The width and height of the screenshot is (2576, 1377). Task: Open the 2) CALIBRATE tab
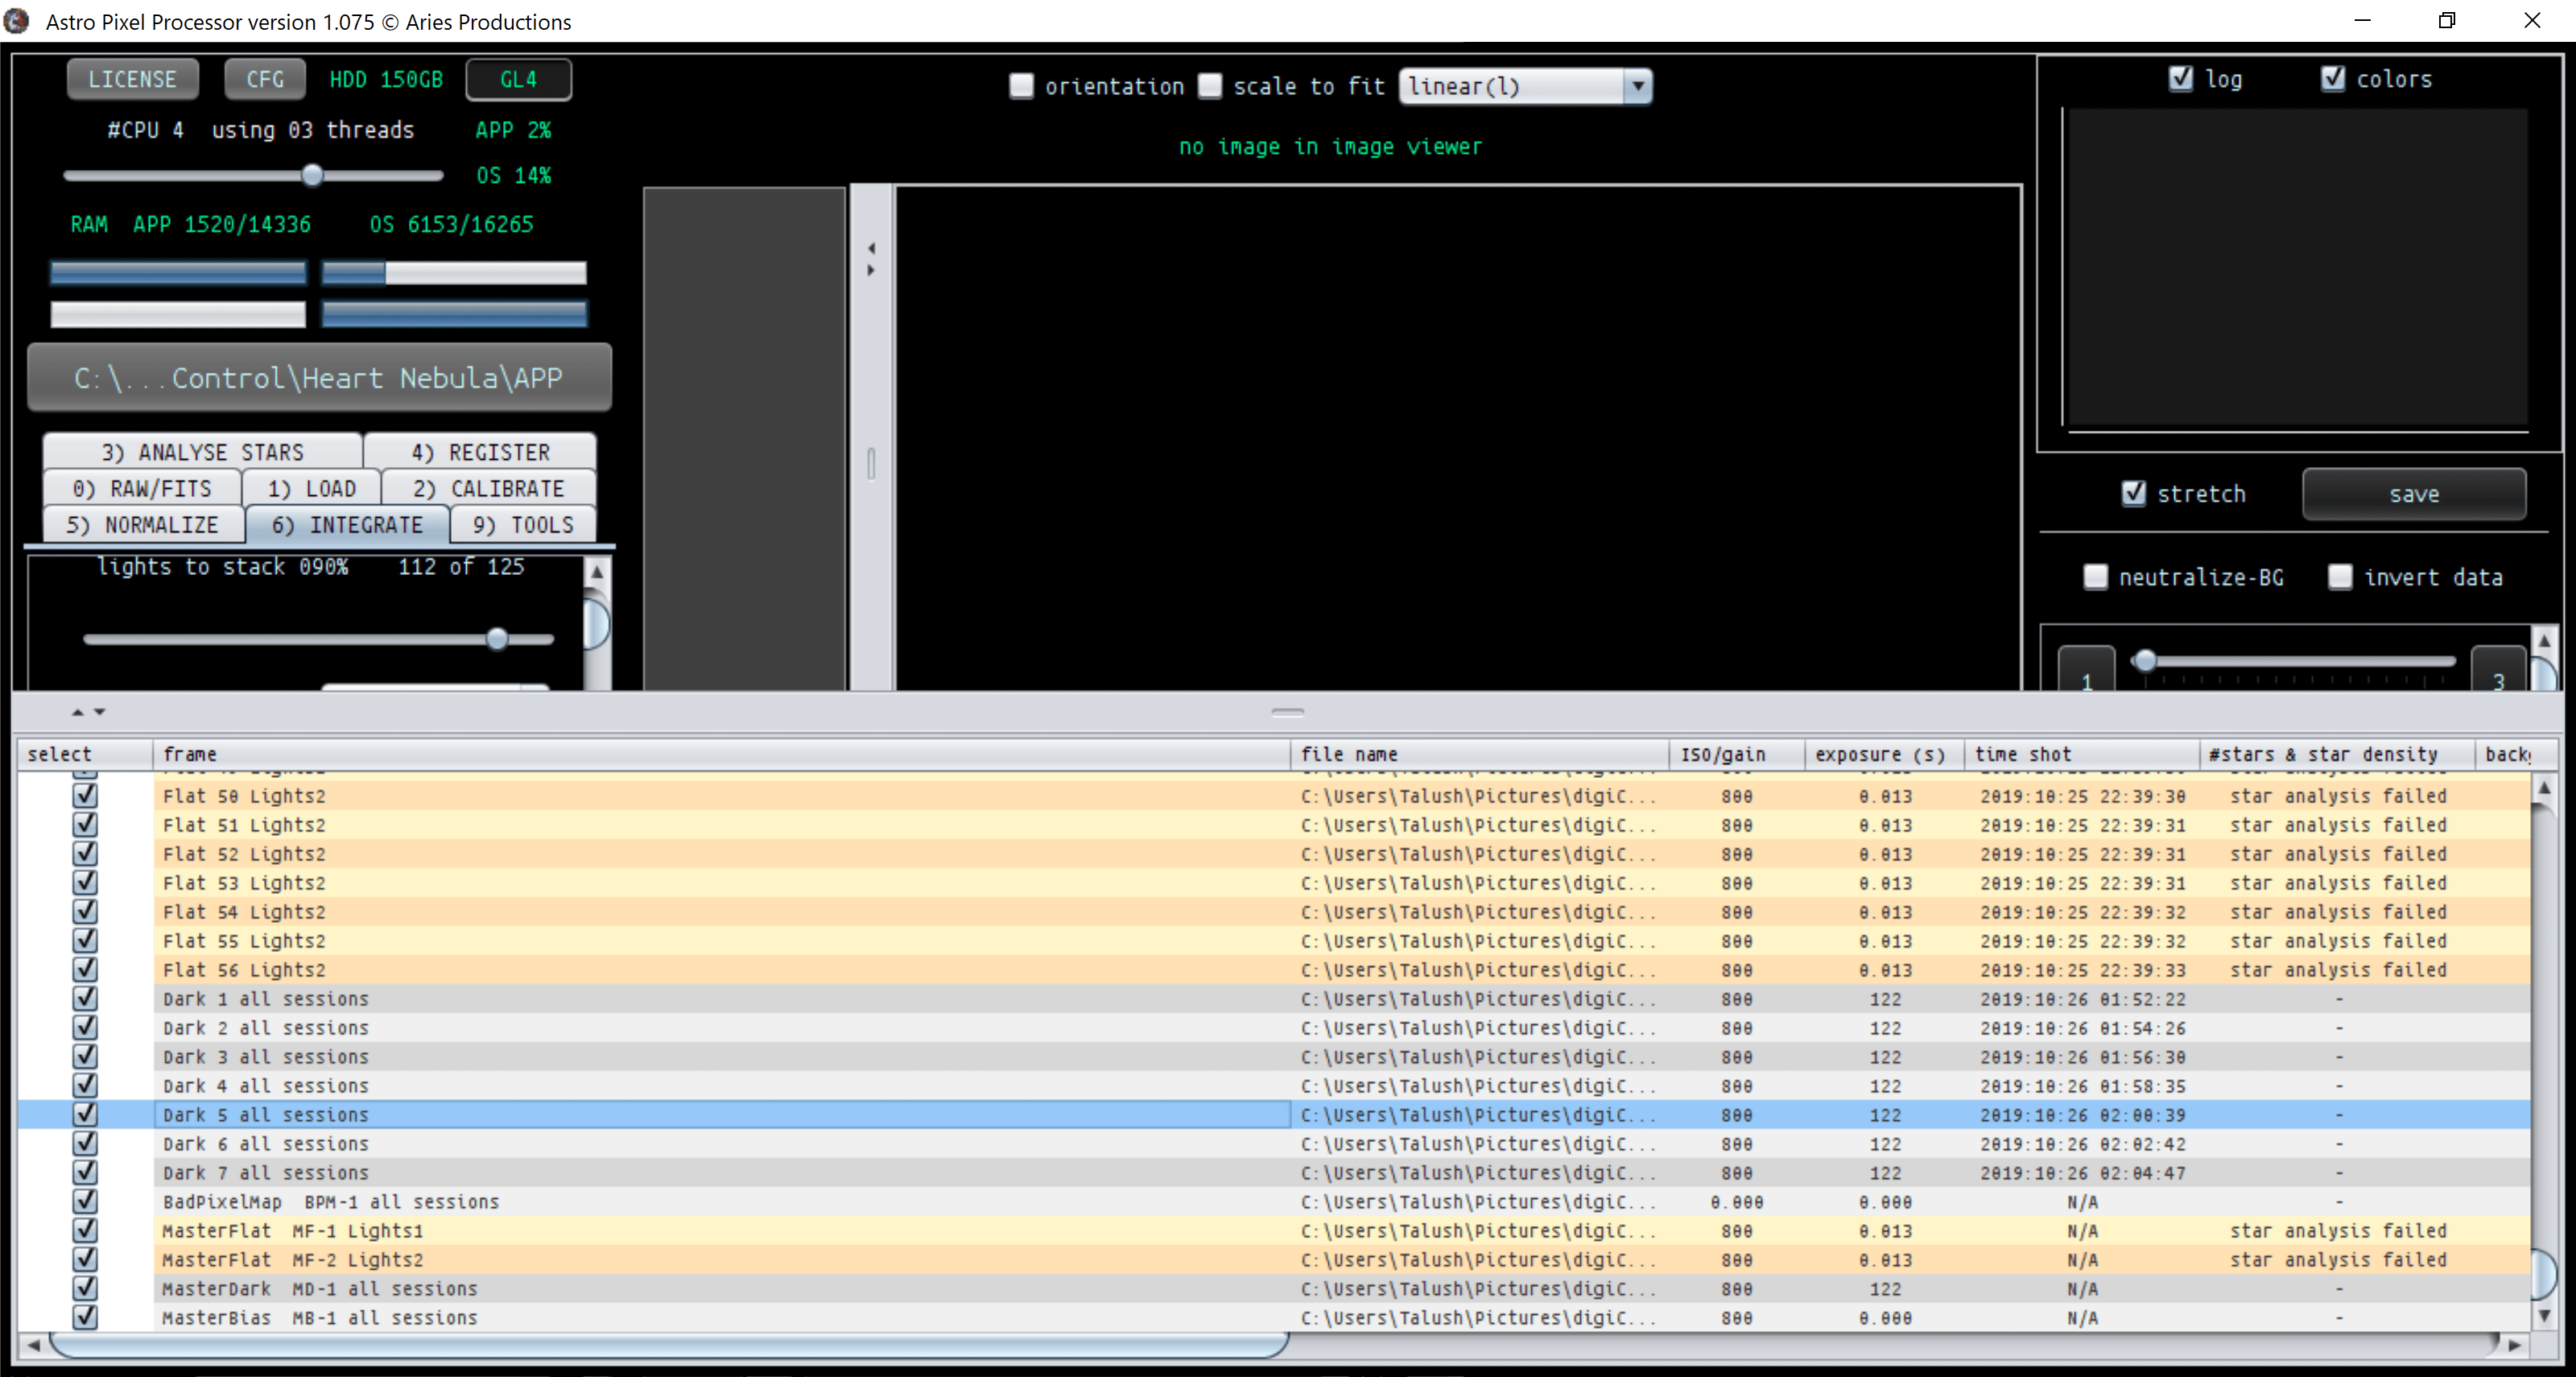click(489, 488)
